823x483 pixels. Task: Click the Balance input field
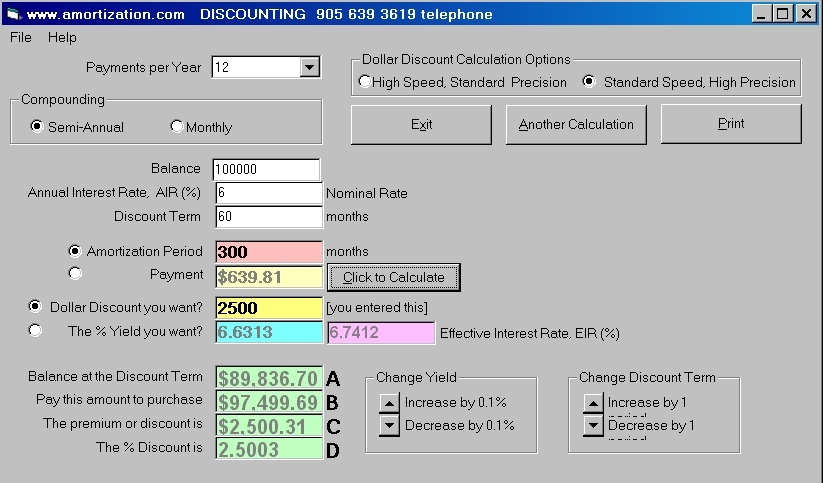pos(266,169)
